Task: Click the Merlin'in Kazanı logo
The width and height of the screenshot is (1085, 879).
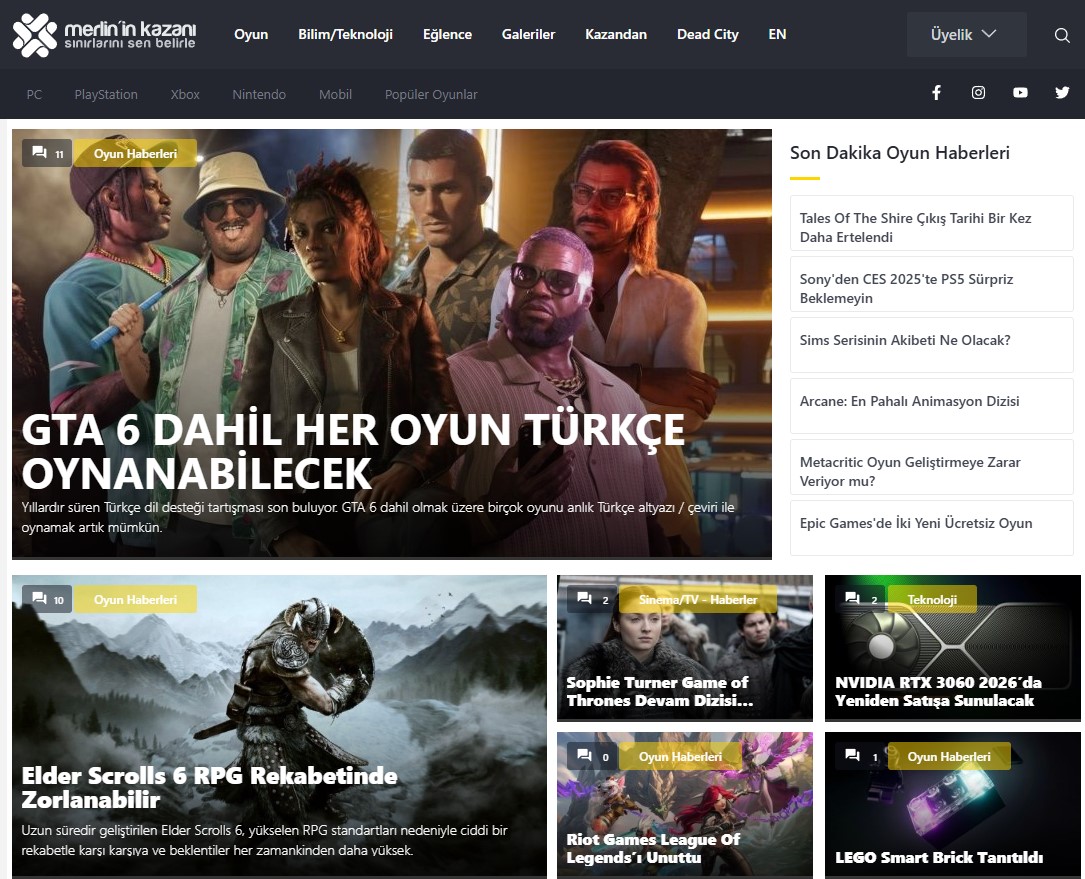Action: coord(104,35)
